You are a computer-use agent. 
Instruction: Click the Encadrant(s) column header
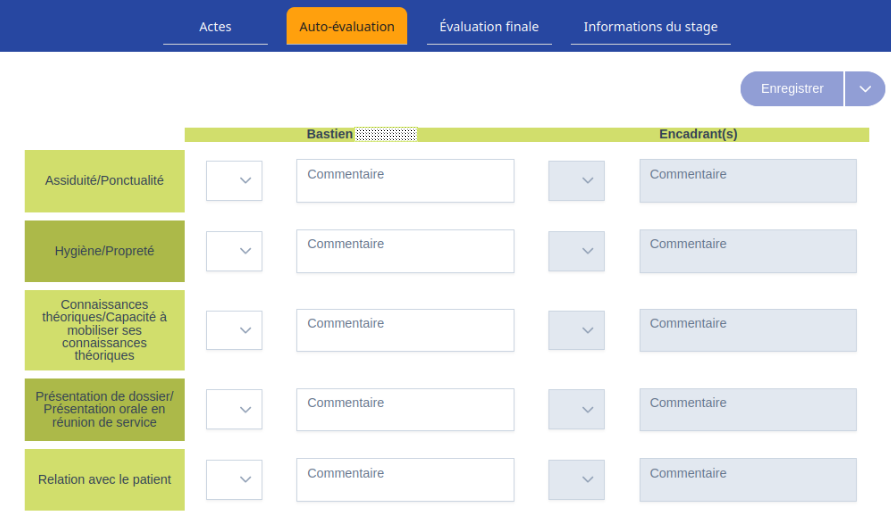click(x=698, y=134)
